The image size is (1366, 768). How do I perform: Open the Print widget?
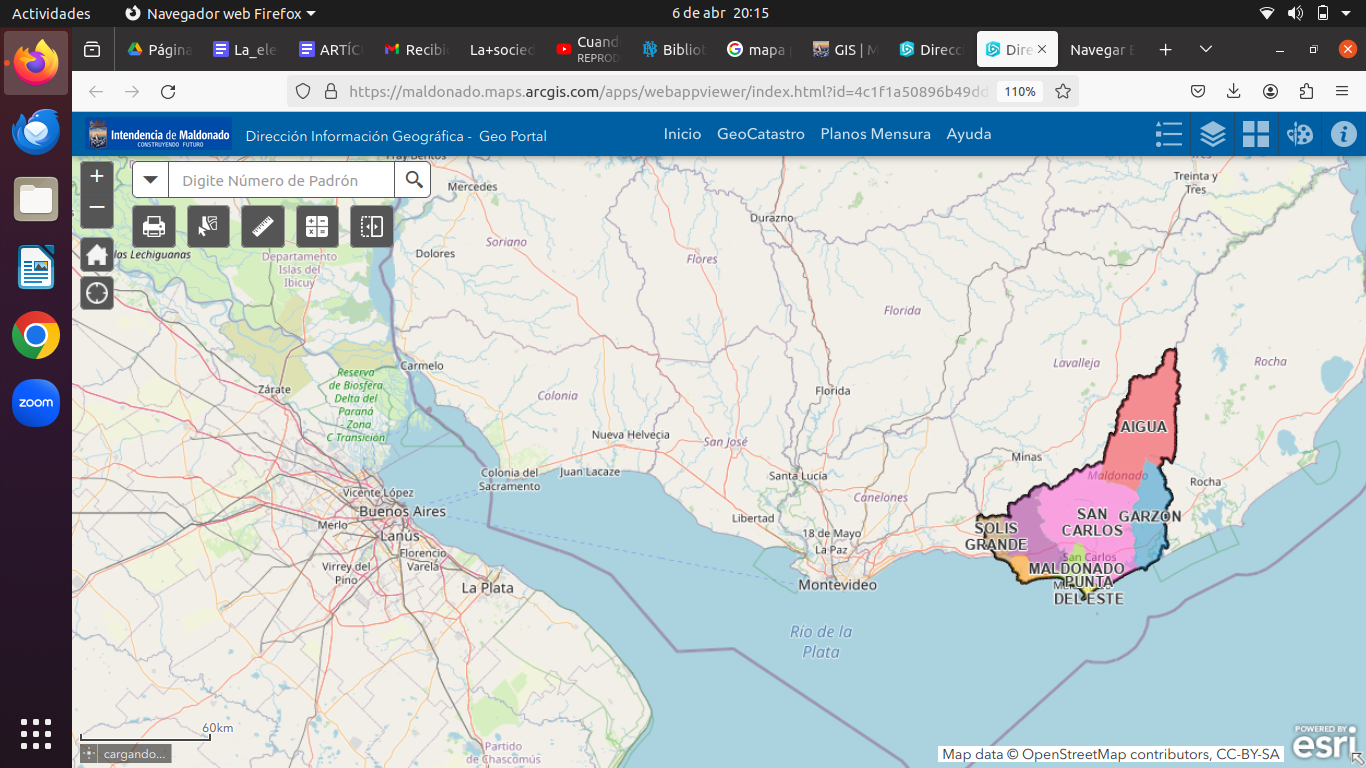154,227
